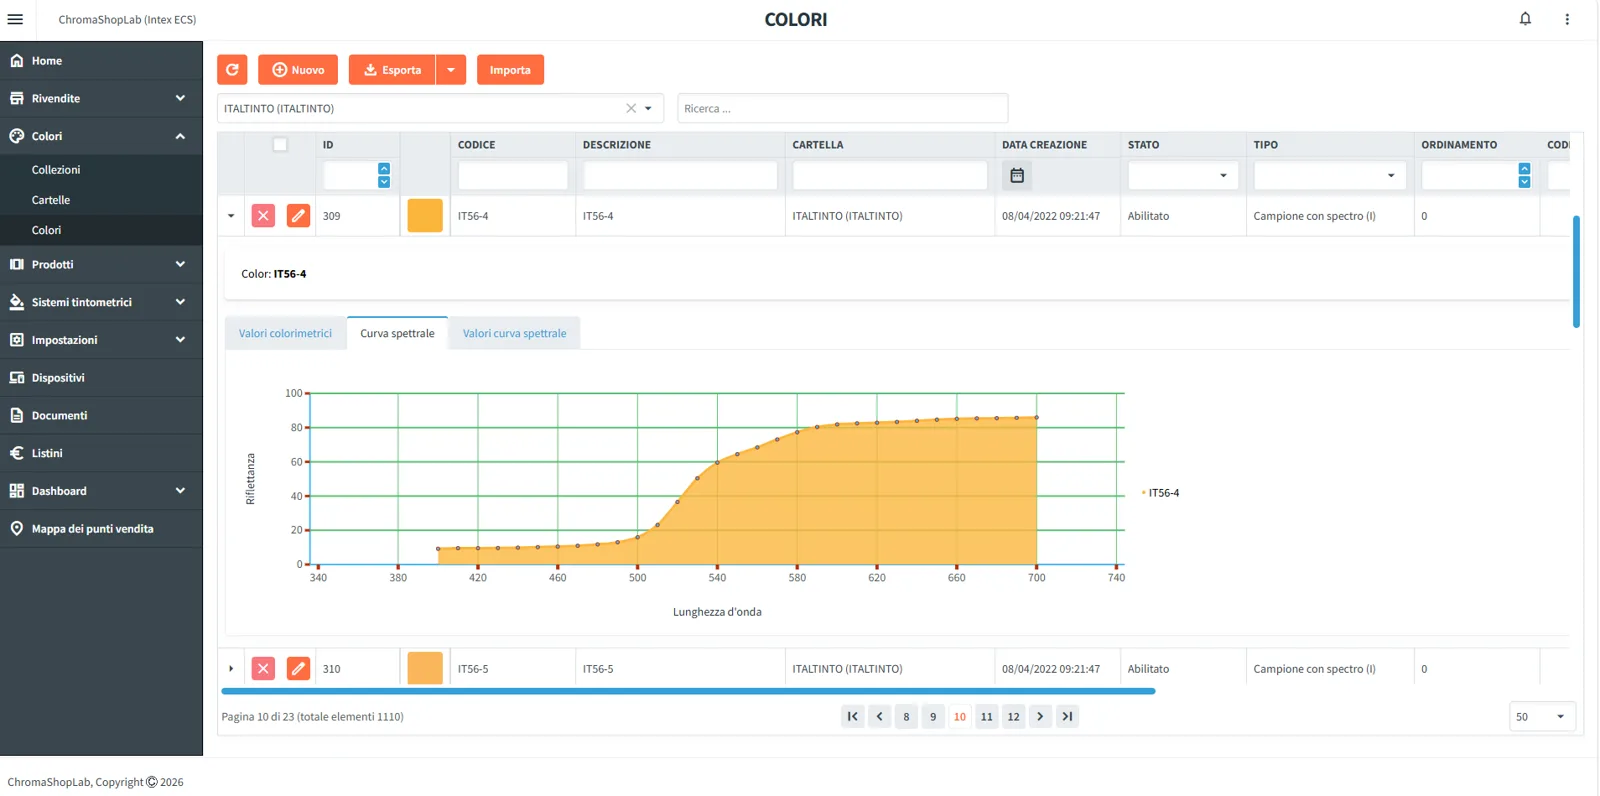Expand the Rivendite sidebar section
This screenshot has height=796, width=1600.
101,98
